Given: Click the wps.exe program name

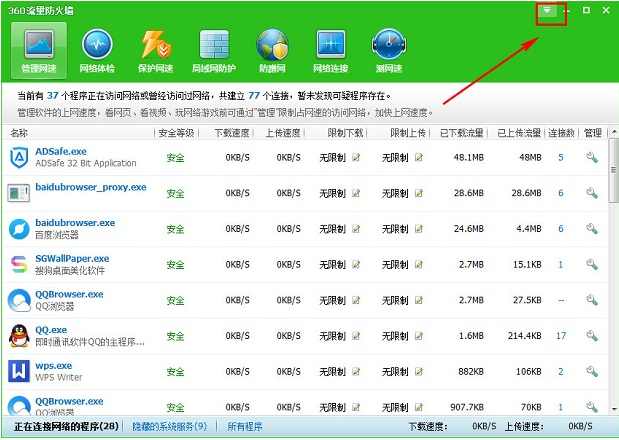Looking at the screenshot, I should click(54, 366).
